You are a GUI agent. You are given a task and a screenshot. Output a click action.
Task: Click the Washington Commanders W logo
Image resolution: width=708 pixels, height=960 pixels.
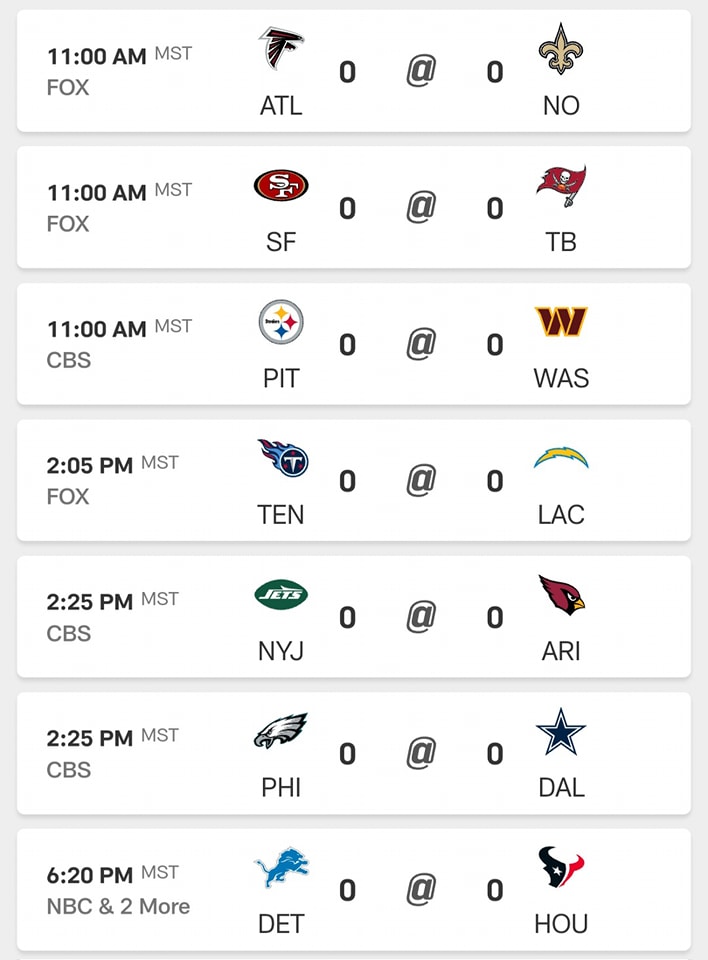tap(561, 321)
